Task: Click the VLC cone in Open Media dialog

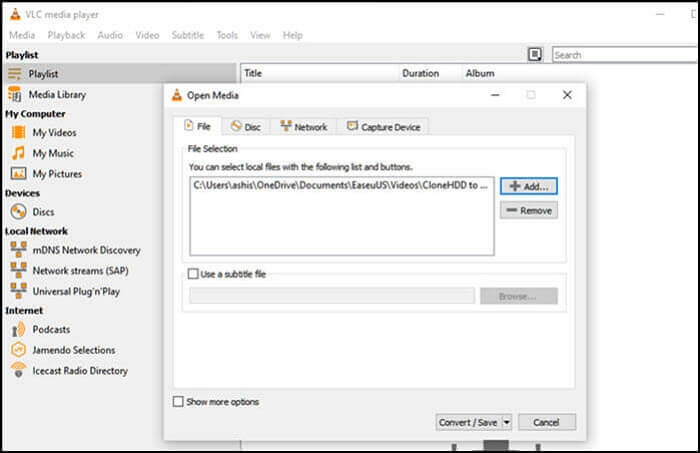Action: 177,95
